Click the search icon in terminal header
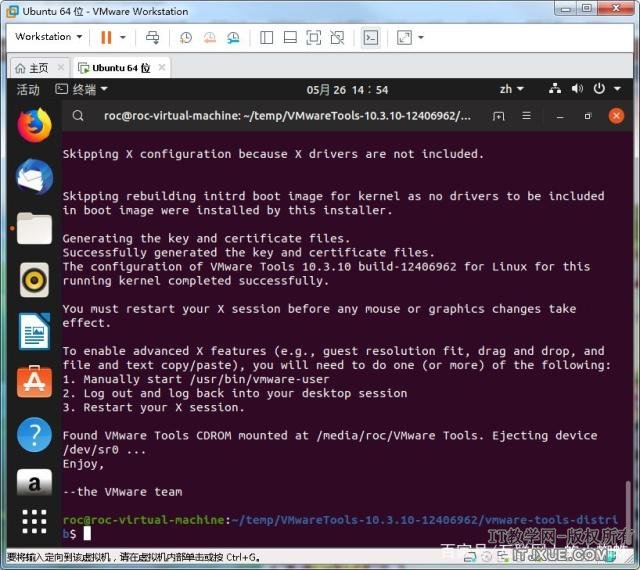The width and height of the screenshot is (640, 570). click(78, 115)
